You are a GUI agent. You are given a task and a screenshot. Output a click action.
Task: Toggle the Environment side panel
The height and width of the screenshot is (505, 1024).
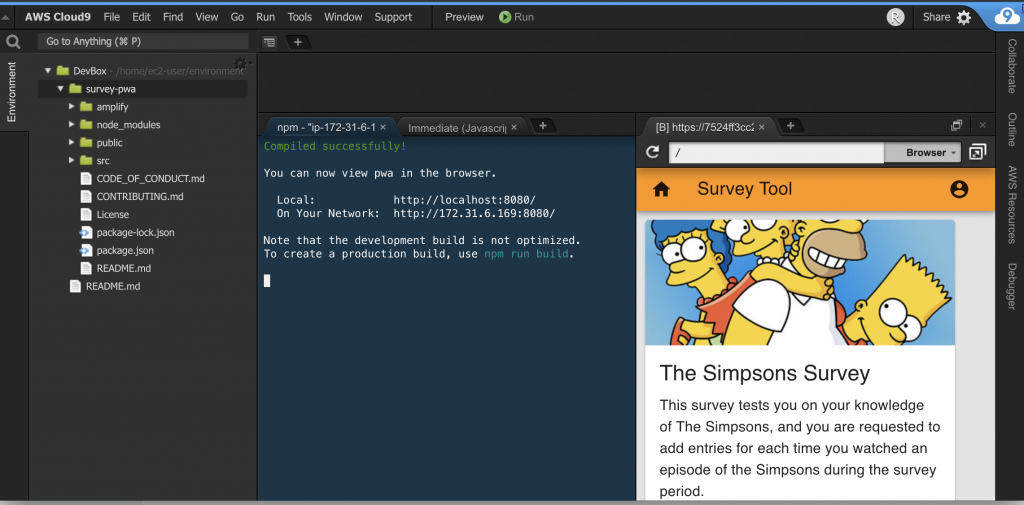(12, 92)
